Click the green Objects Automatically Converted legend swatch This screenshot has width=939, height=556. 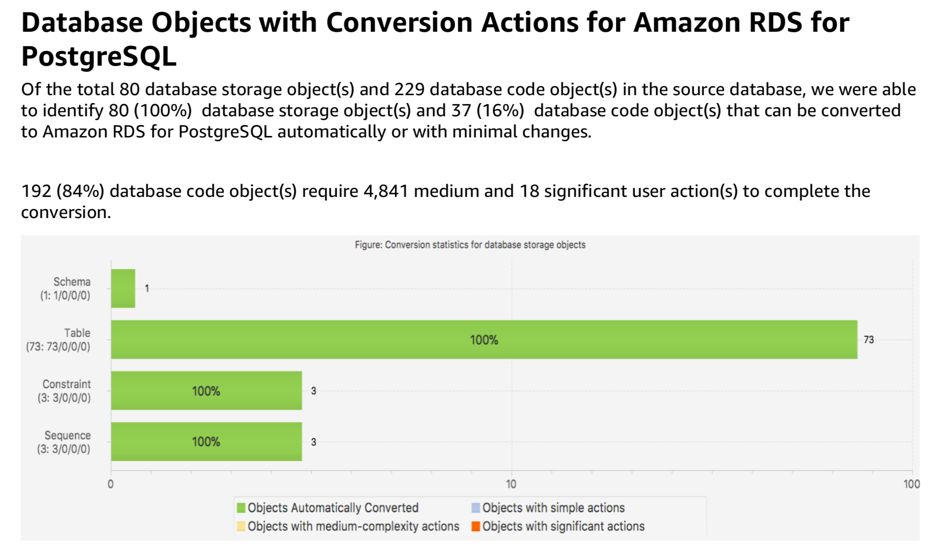[241, 508]
